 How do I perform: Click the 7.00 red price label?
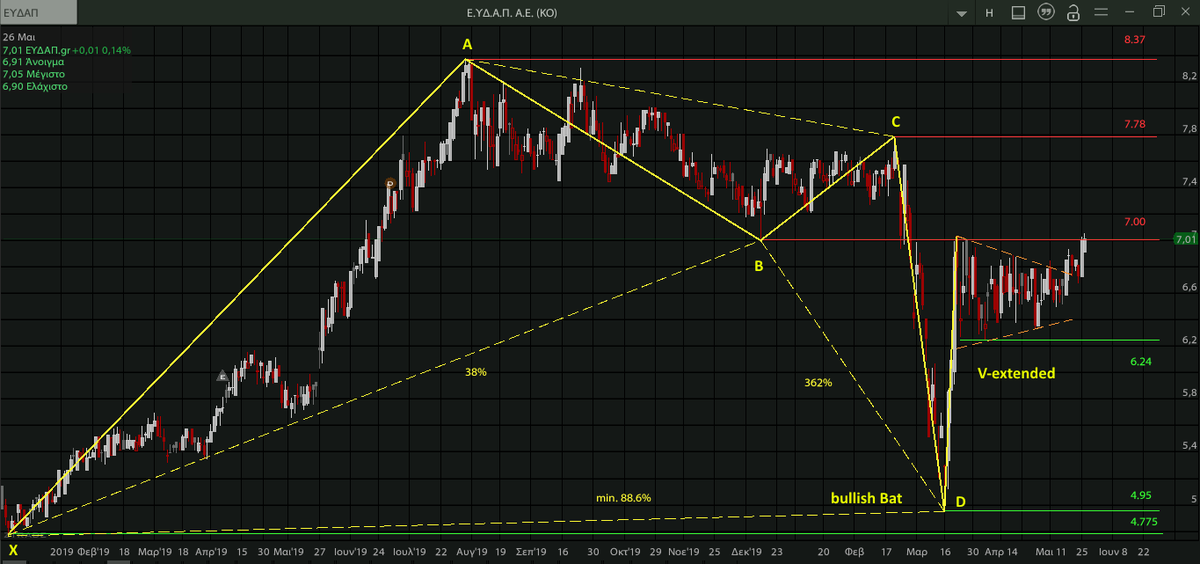coord(1134,221)
